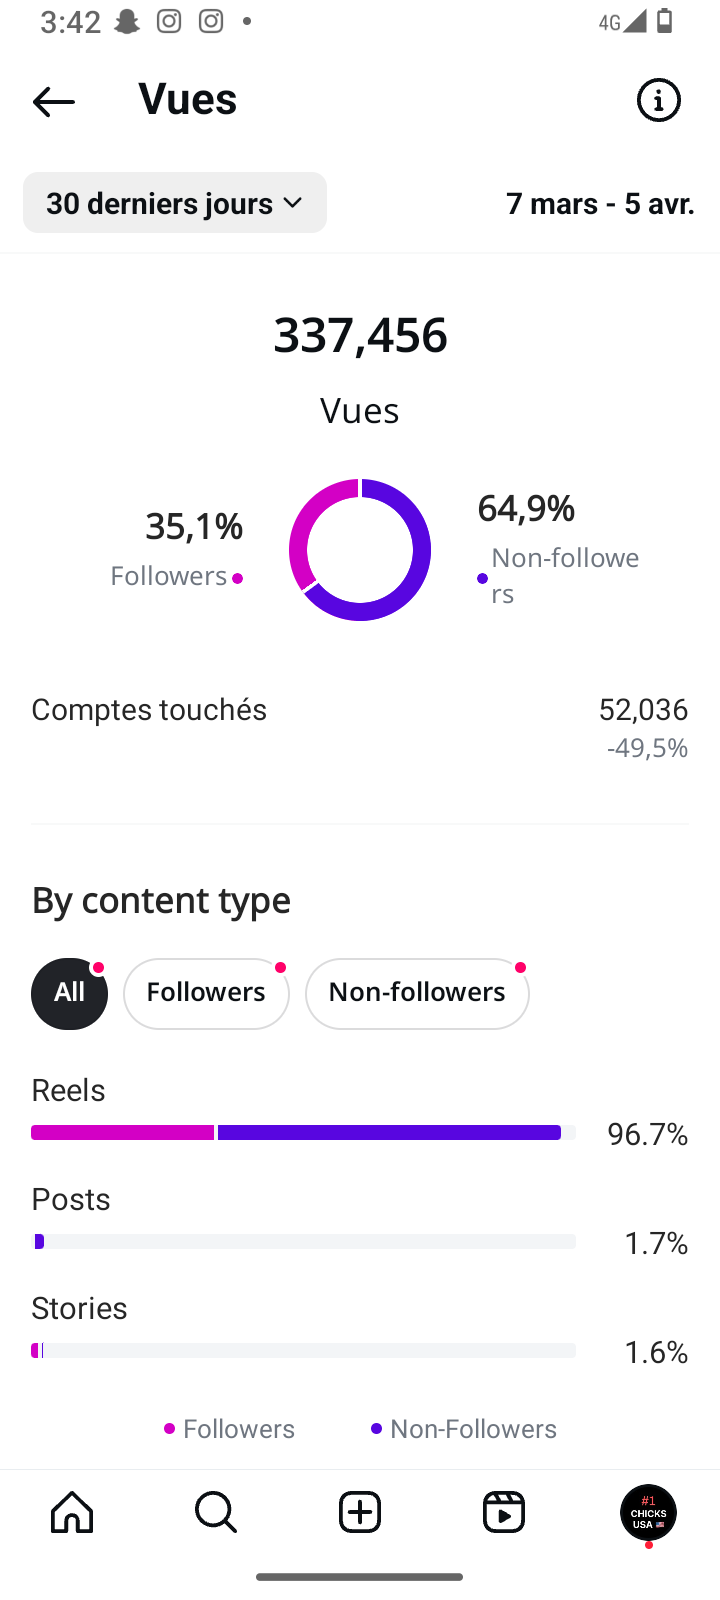Select the Followers filter chip
This screenshot has width=720, height=1600.
206,993
